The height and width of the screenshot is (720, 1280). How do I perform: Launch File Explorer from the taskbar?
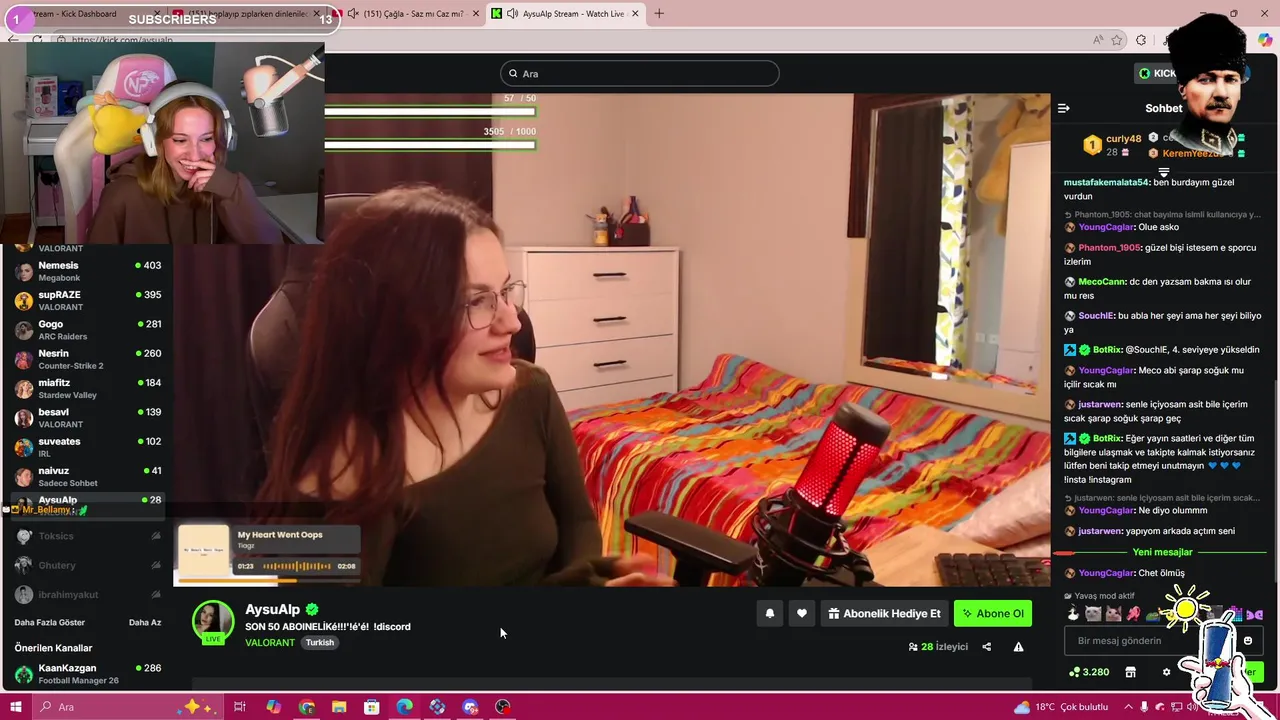339,707
